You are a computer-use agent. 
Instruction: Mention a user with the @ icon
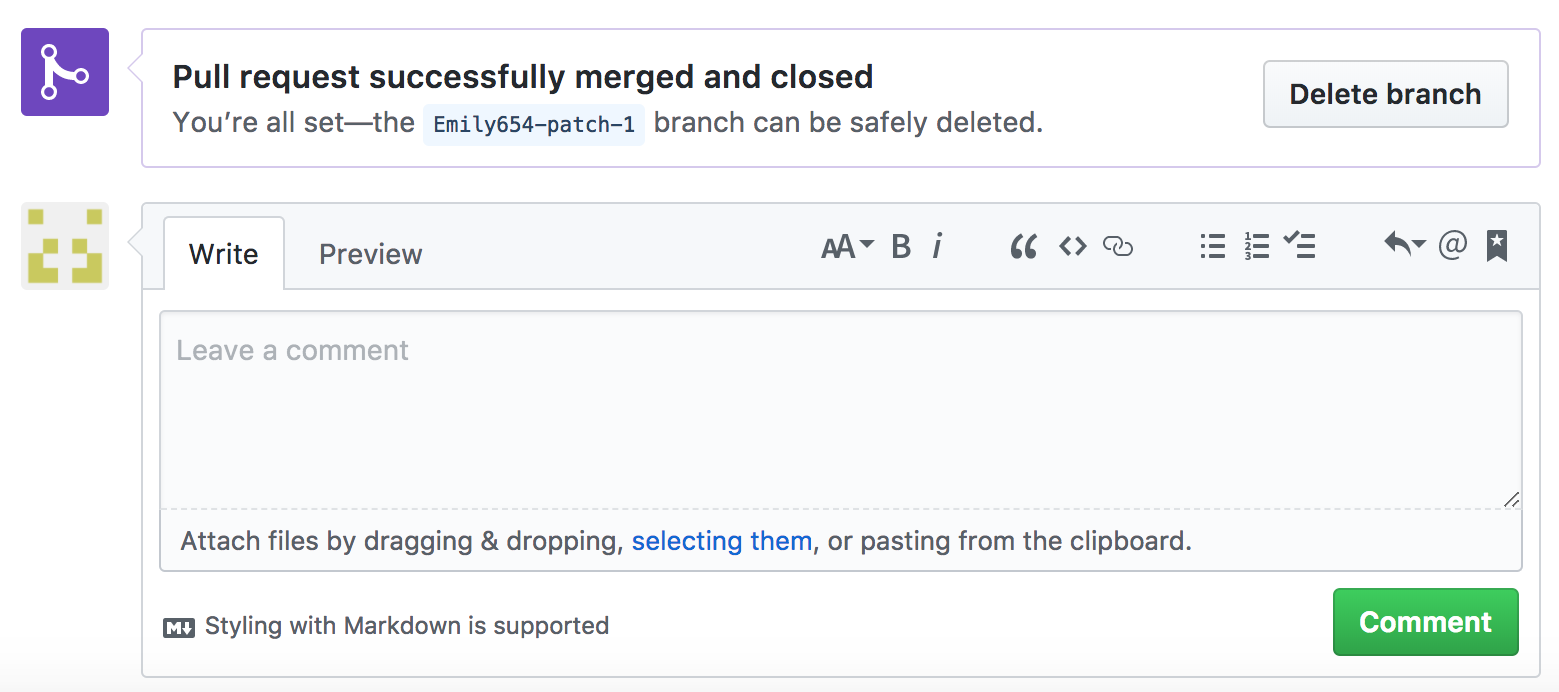coord(1452,246)
